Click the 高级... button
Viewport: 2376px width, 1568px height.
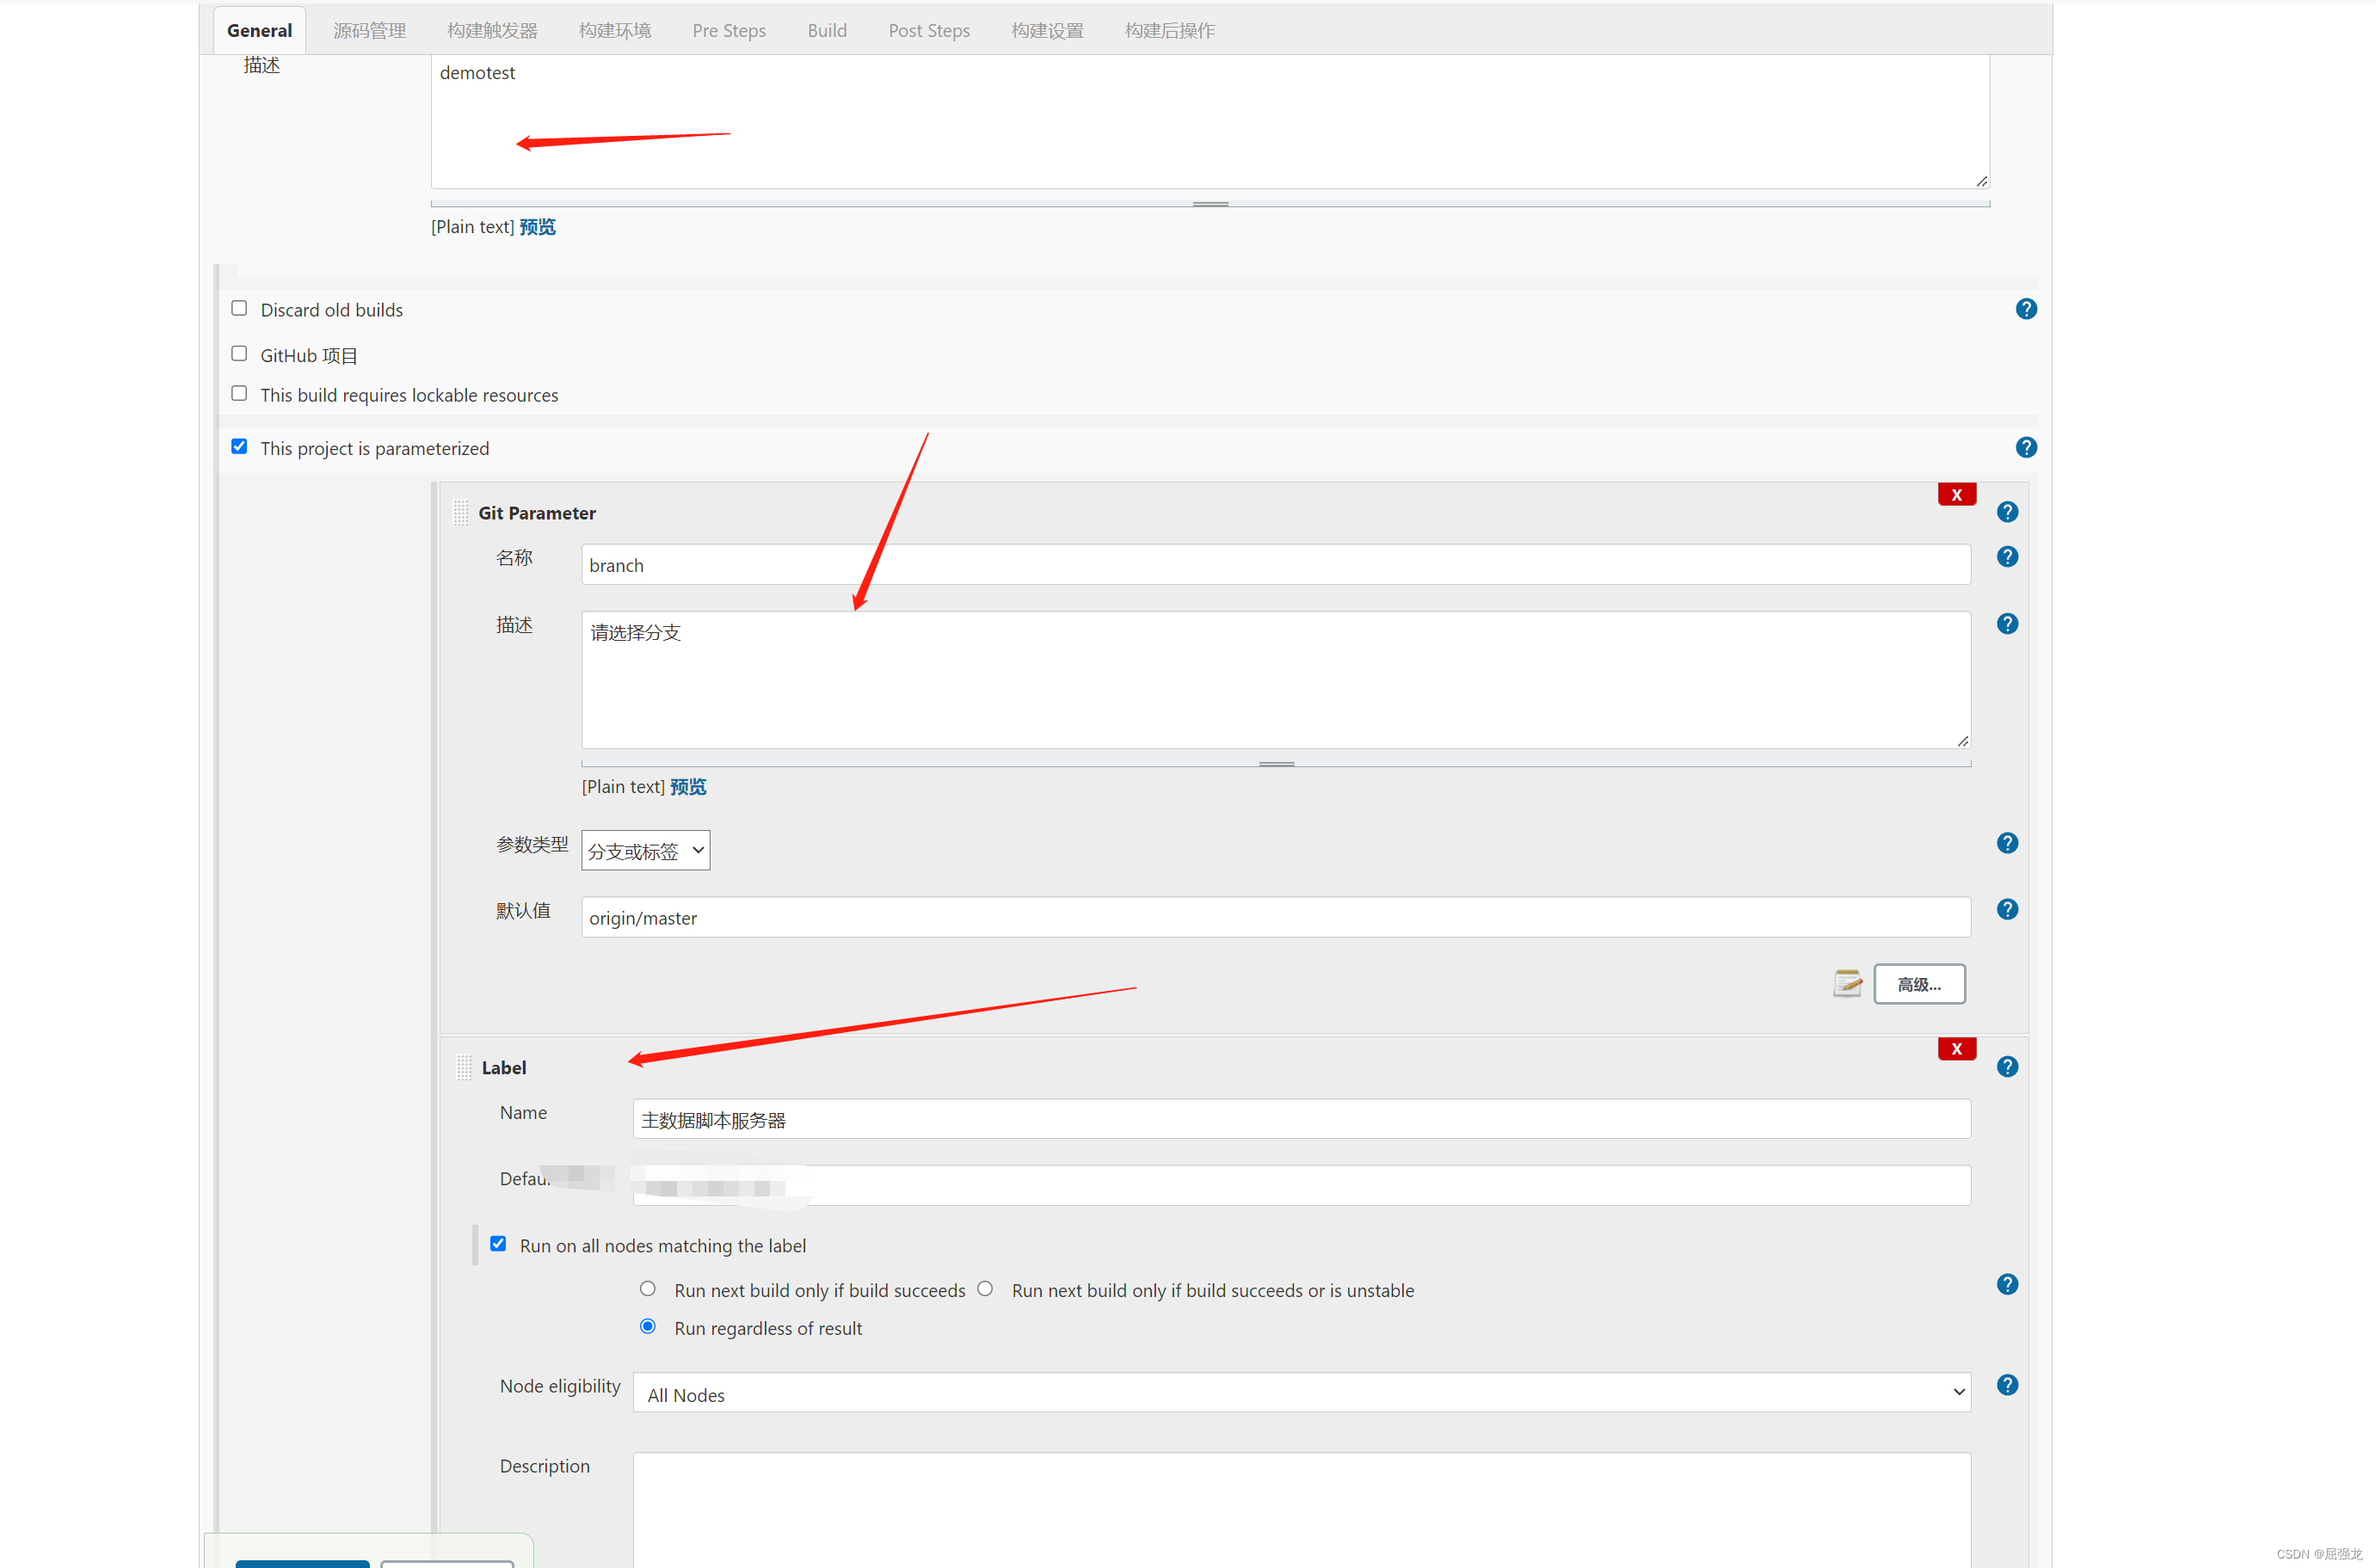[1919, 984]
